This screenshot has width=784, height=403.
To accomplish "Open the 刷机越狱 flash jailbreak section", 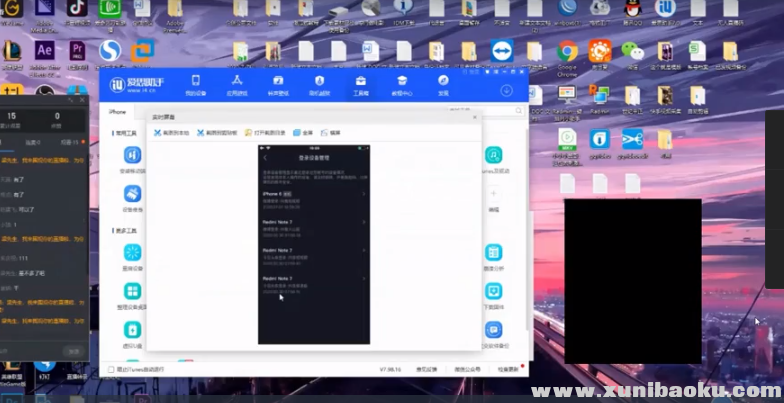I will (319, 84).
